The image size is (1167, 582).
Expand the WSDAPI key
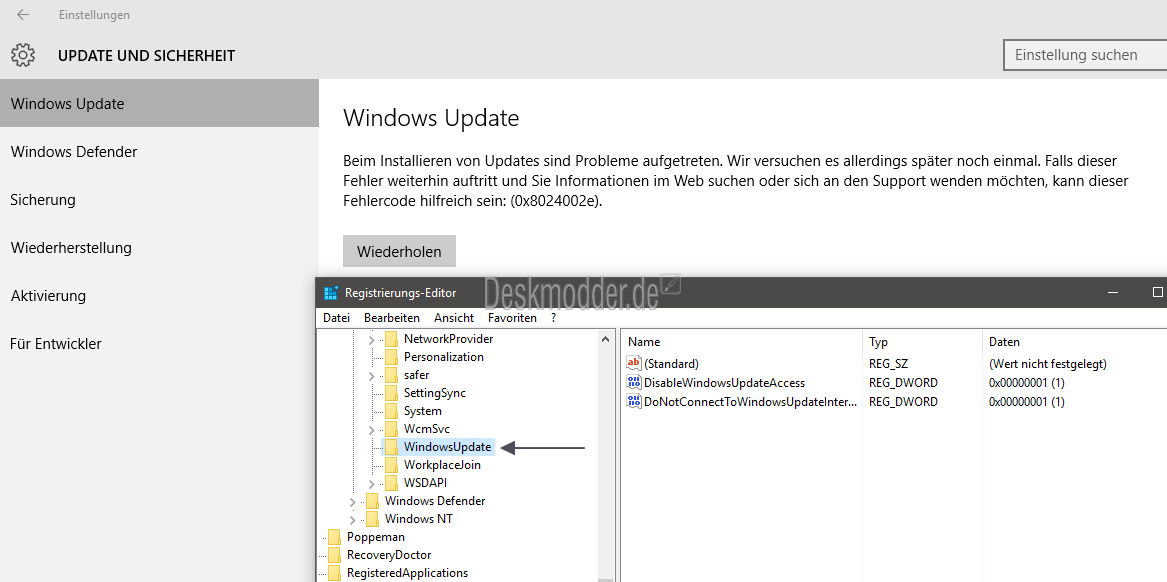(371, 484)
